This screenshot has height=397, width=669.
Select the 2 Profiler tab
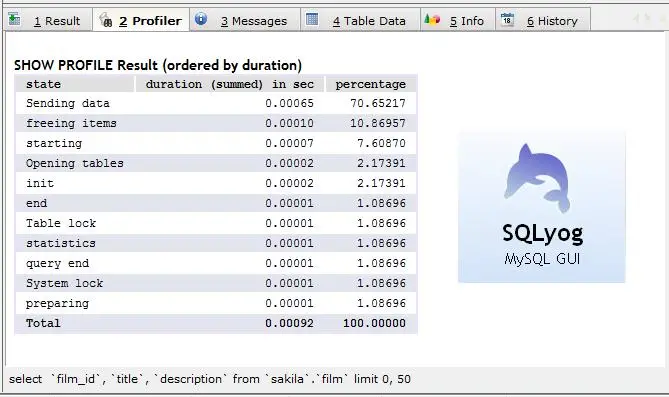click(141, 20)
